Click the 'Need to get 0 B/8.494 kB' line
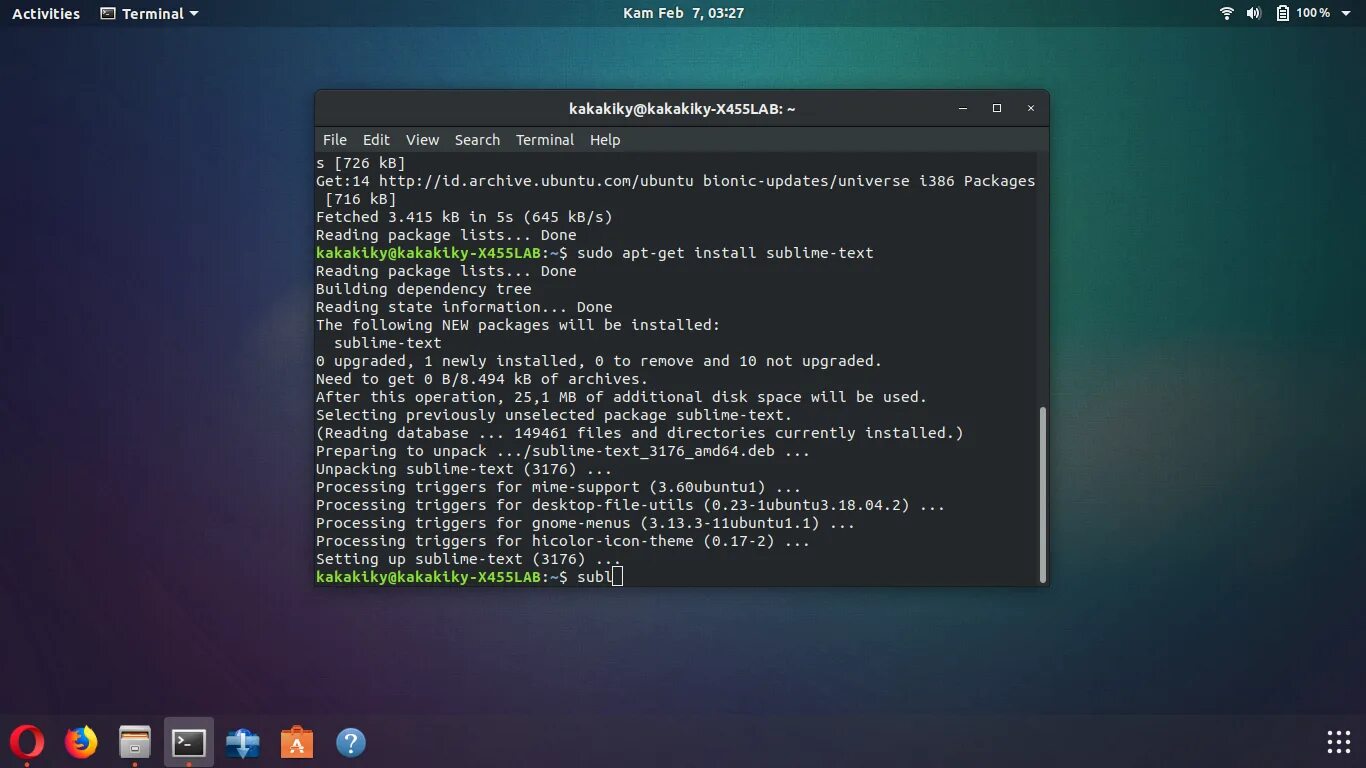 click(x=482, y=379)
